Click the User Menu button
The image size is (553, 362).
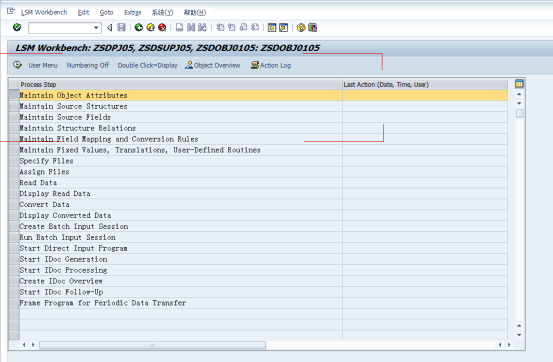(43, 65)
